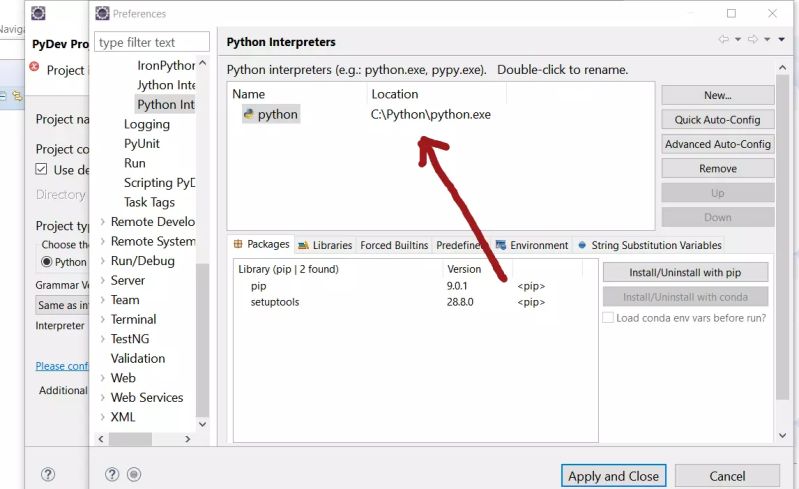Click the restore defaults round icon beside help
The height and width of the screenshot is (489, 799).
pyautogui.click(x=134, y=474)
